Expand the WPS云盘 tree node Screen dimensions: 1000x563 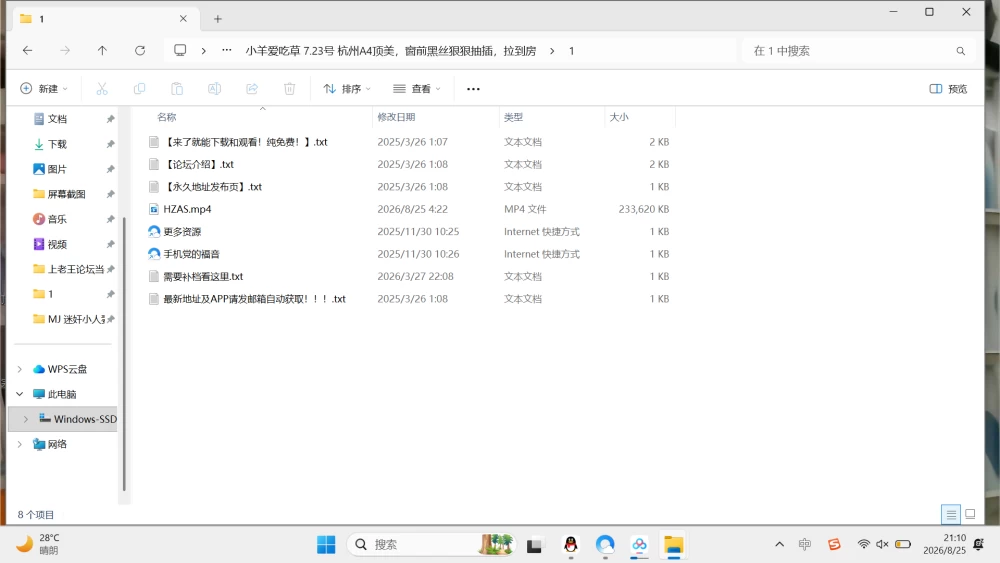point(20,369)
